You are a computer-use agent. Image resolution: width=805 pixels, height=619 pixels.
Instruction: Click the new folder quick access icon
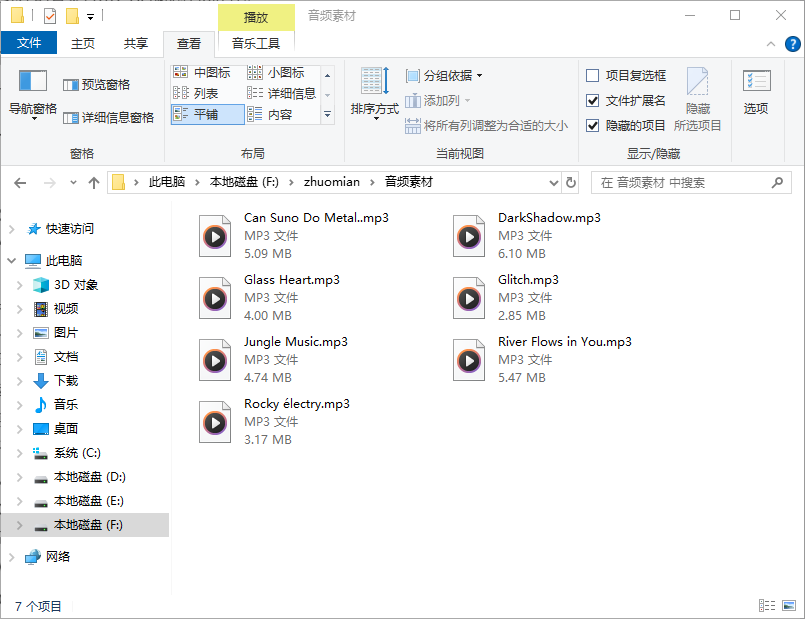tap(72, 16)
